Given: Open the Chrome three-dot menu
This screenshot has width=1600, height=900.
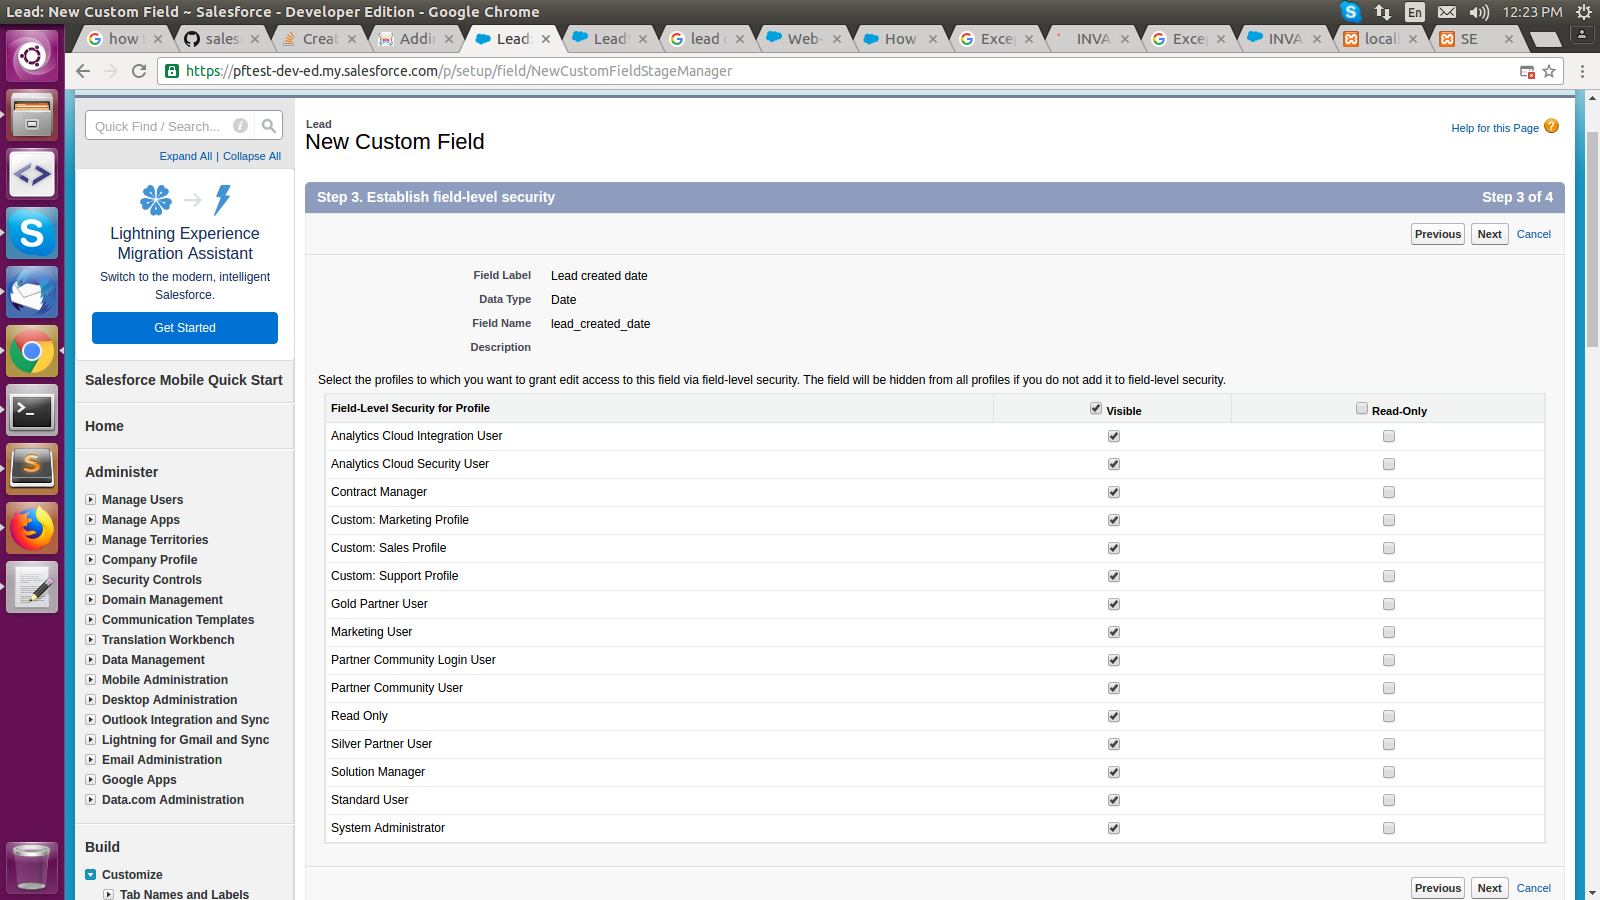Looking at the screenshot, I should point(1582,71).
